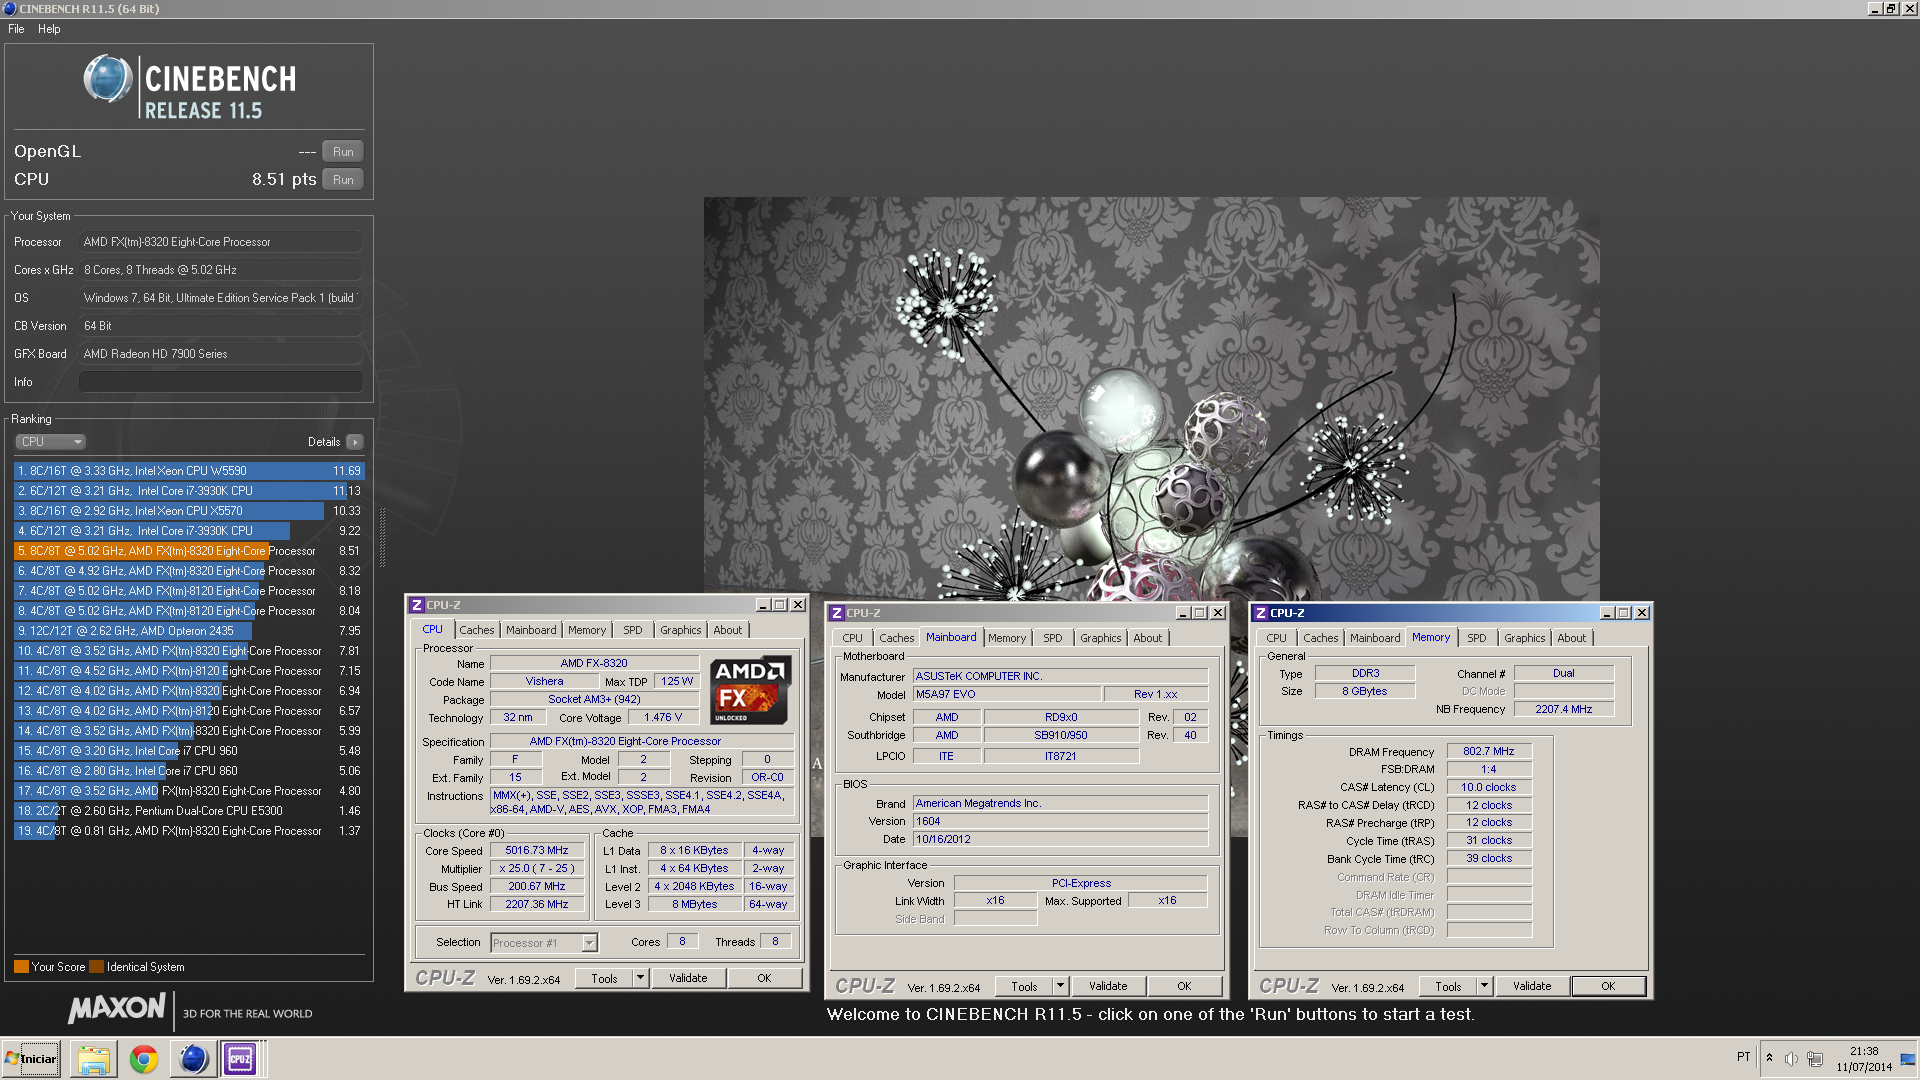Viewport: 1920px width, 1080px height.
Task: Run the OpenGL benchmark
Action: (x=343, y=152)
